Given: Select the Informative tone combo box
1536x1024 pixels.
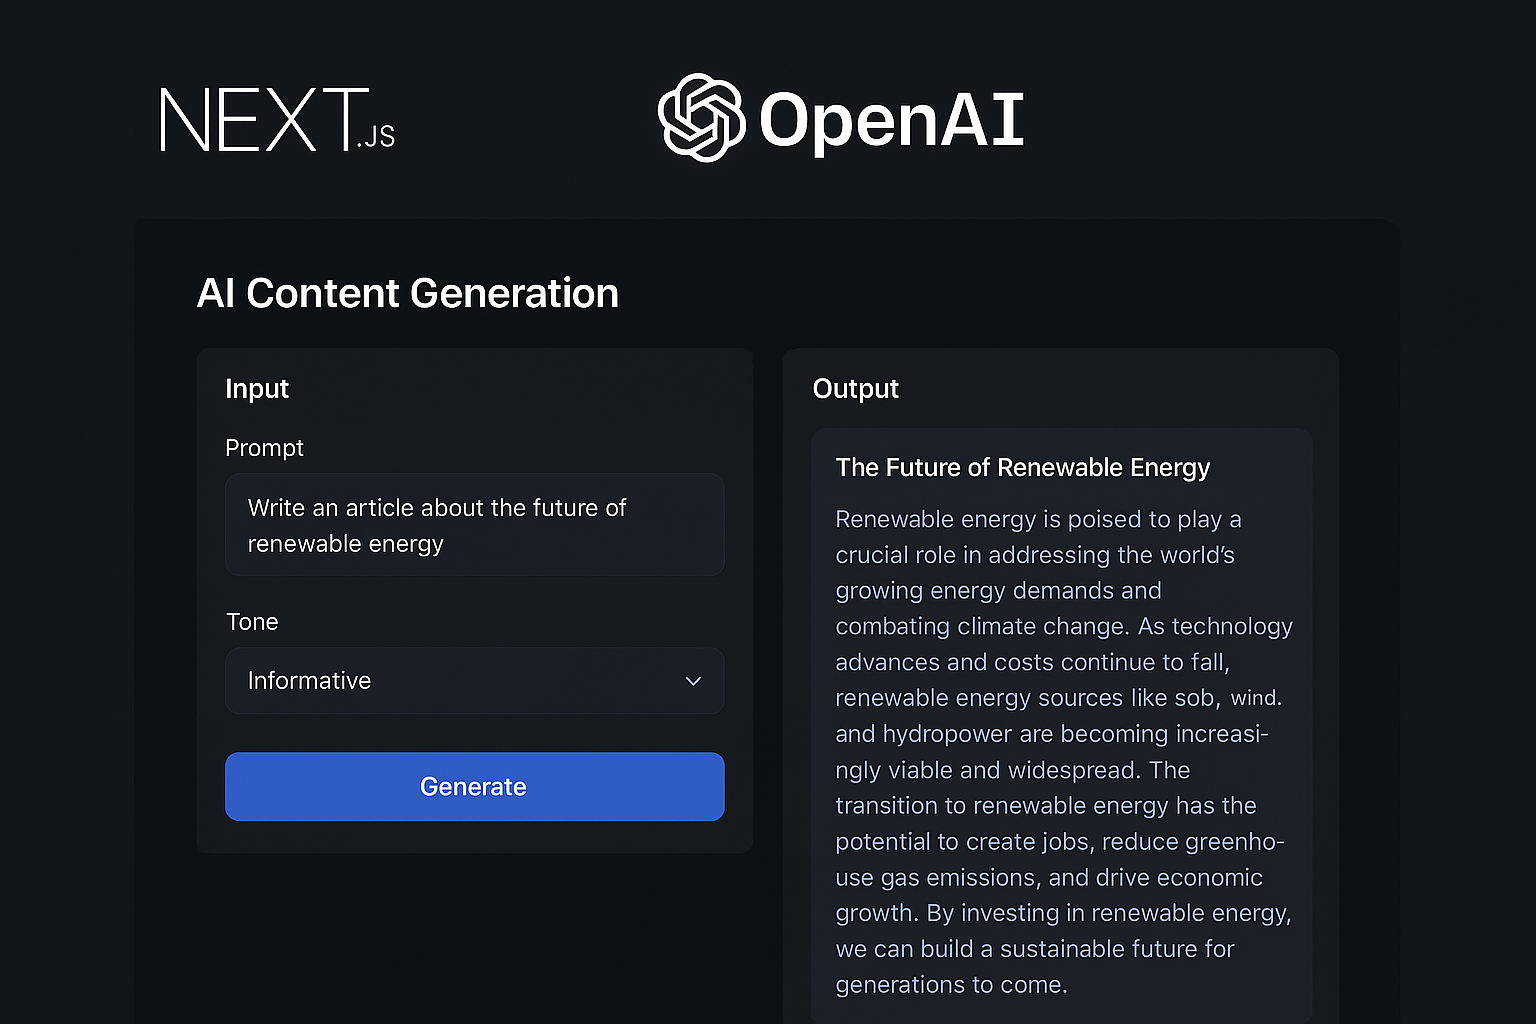Looking at the screenshot, I should pos(474,681).
